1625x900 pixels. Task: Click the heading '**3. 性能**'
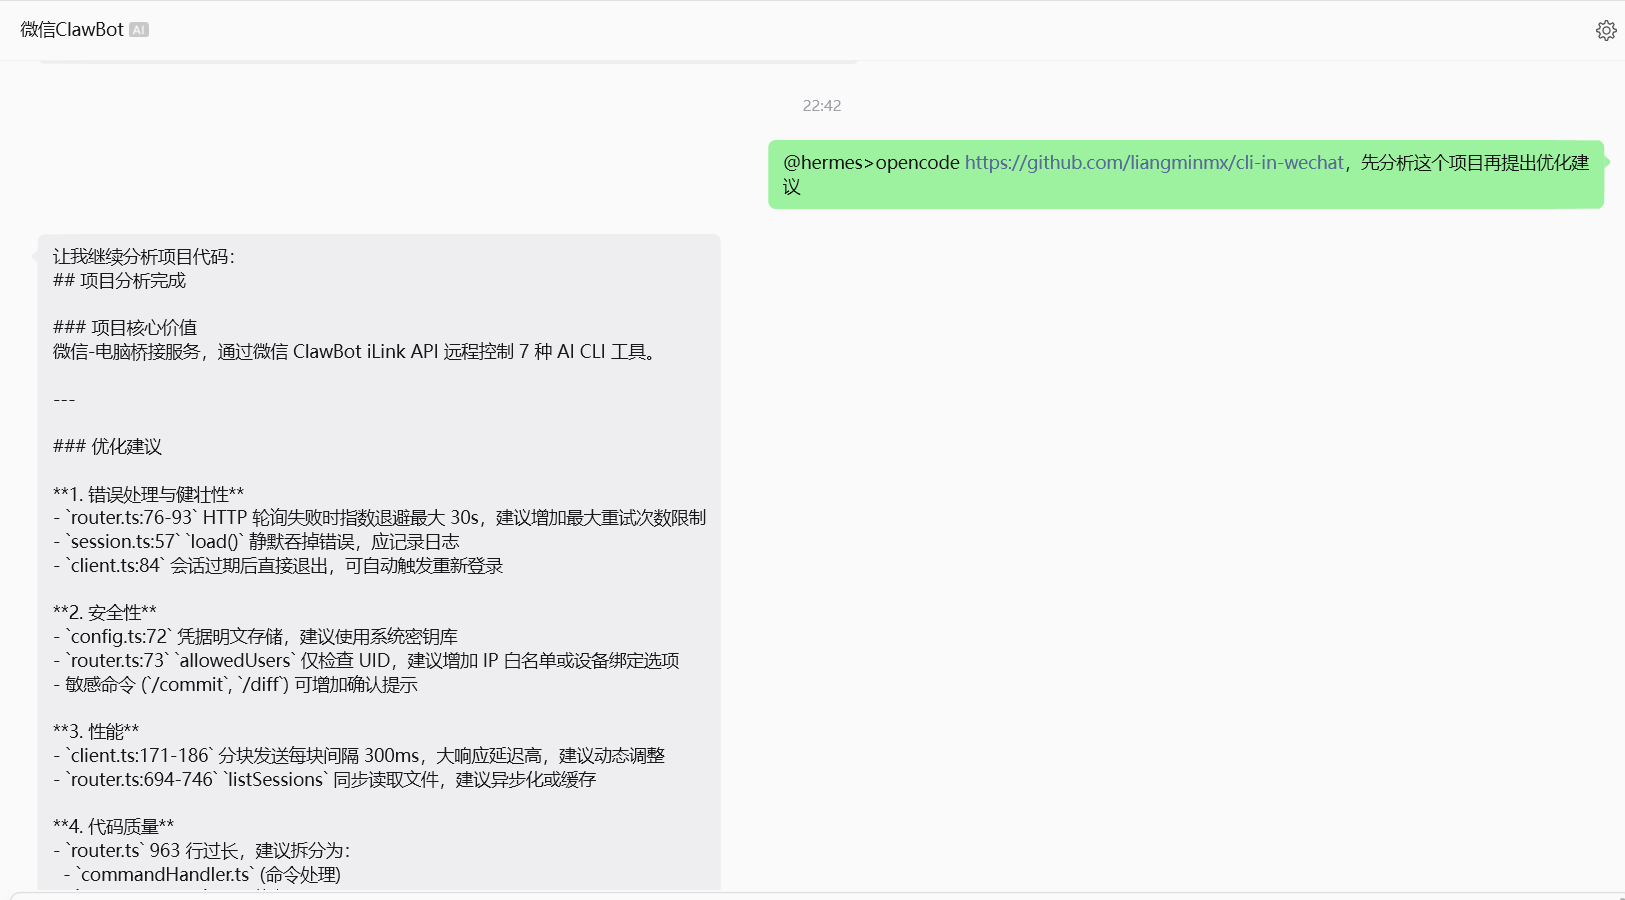click(x=96, y=732)
